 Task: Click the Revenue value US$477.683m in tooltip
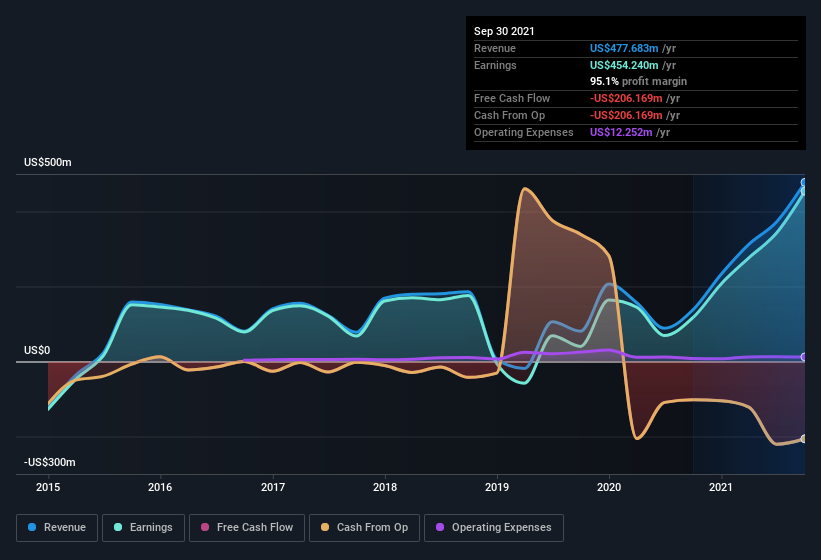(x=624, y=48)
